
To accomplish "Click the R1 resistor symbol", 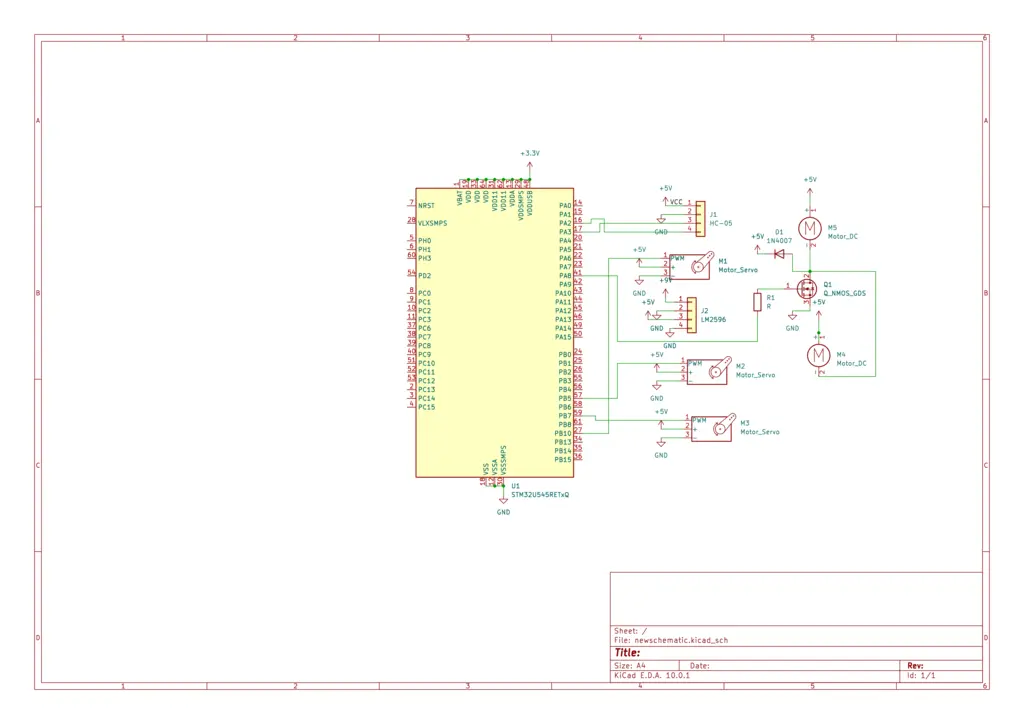I will click(x=758, y=302).
